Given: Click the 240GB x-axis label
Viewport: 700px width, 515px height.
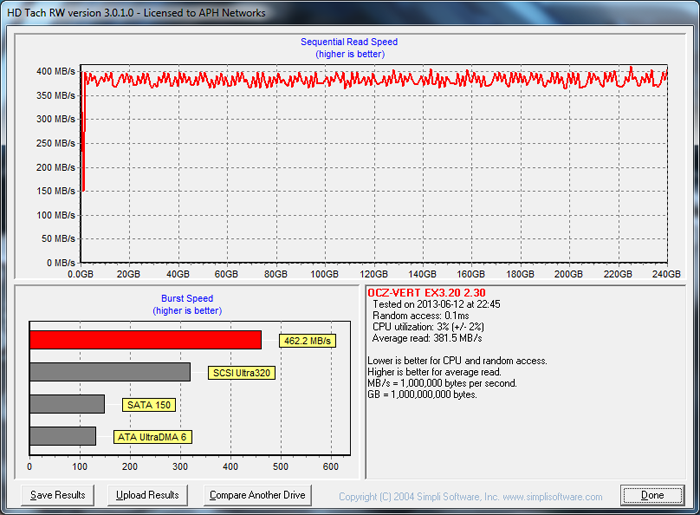Looking at the screenshot, I should tap(668, 273).
